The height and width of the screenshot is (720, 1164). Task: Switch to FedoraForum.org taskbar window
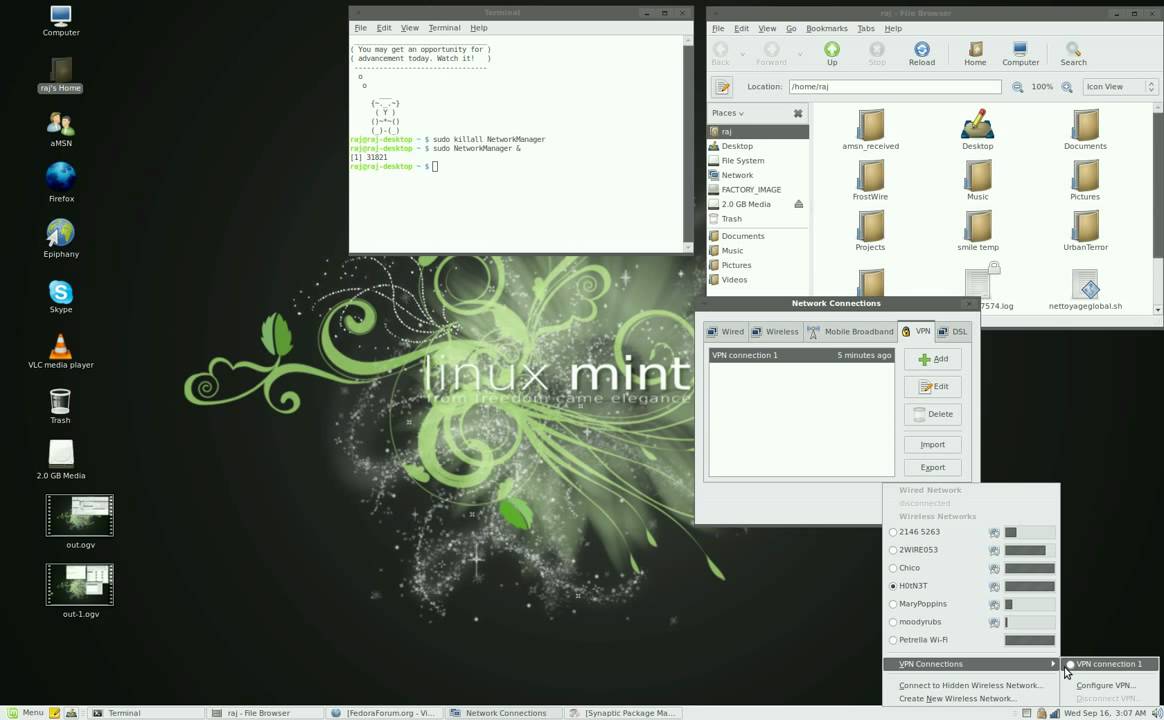tap(384, 713)
